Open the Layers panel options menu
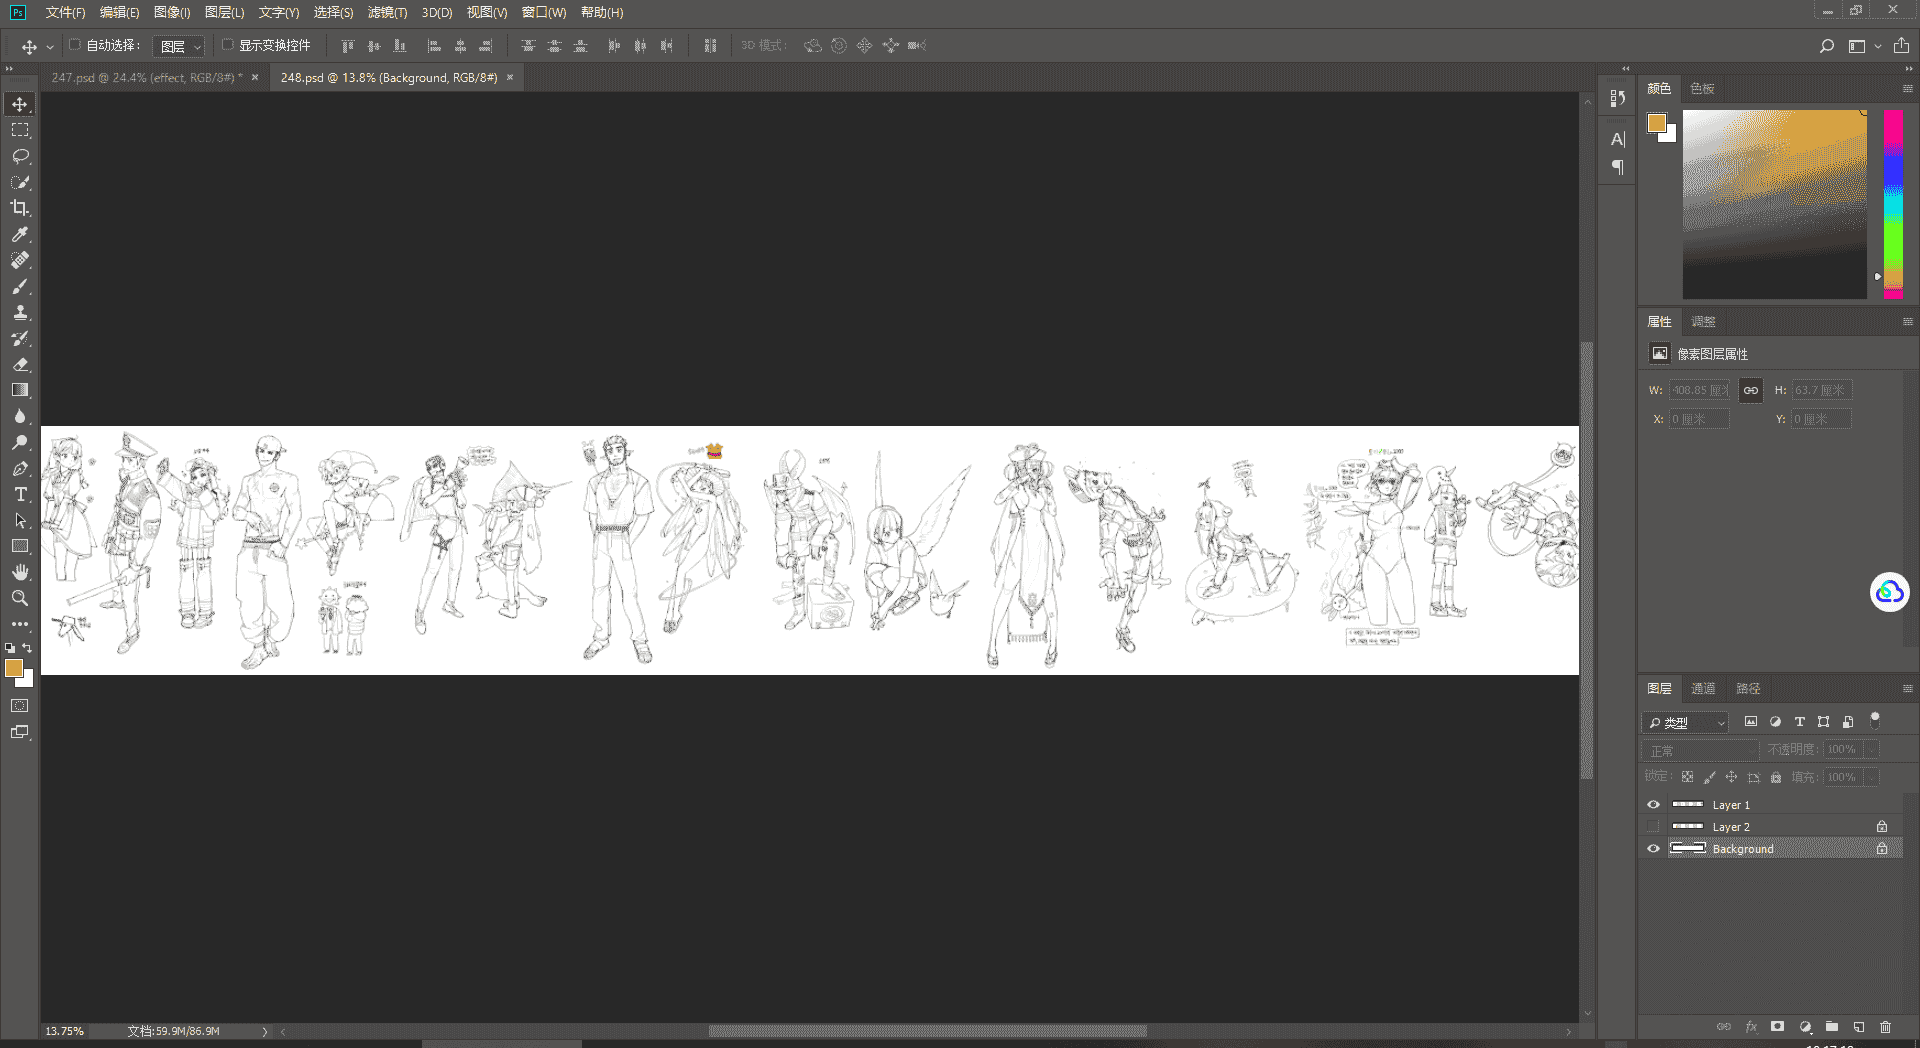Screen dimensions: 1920x1048 (x=1907, y=689)
